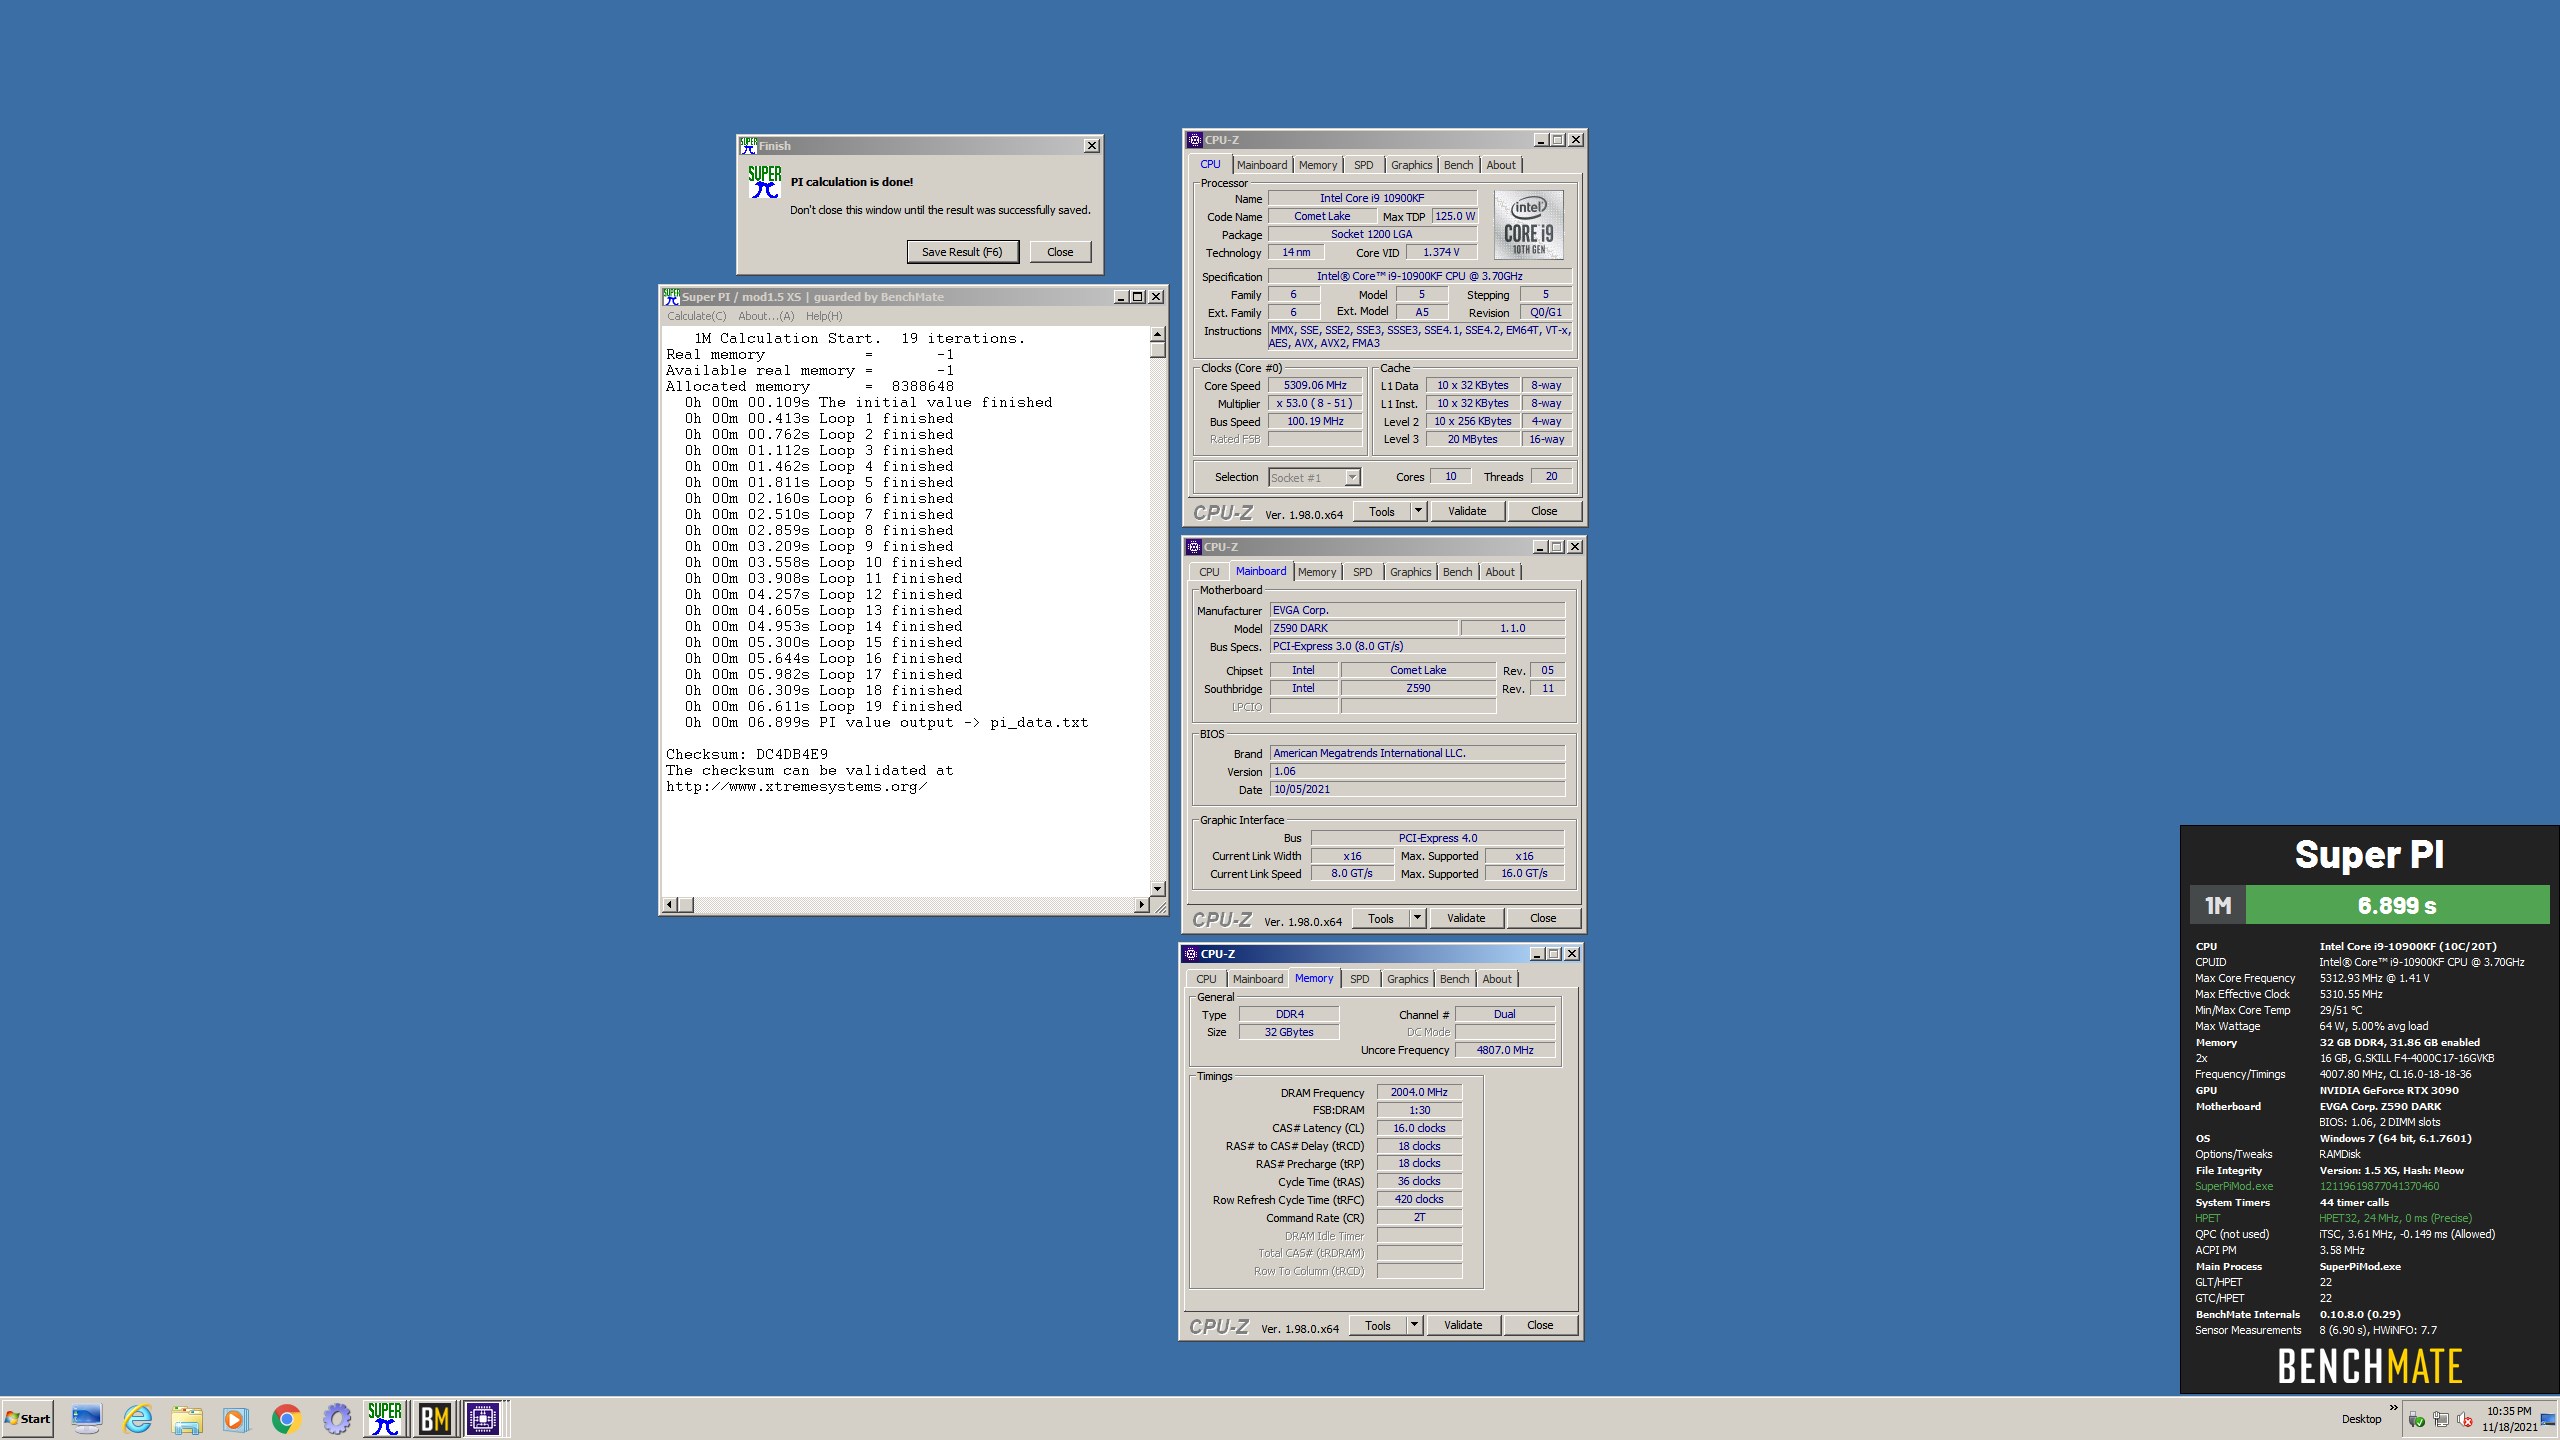Click the CPU-Z taskbar icon
The width and height of the screenshot is (2560, 1440).
pos(483,1418)
